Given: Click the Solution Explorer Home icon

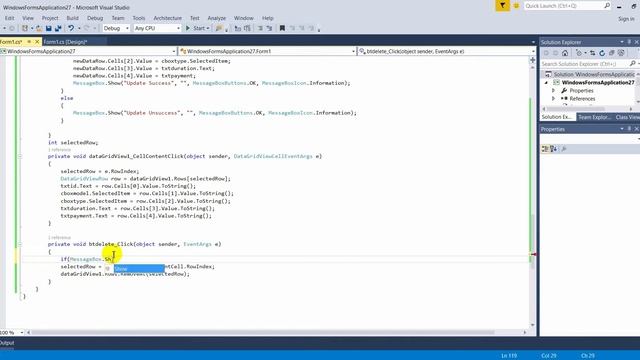Looking at the screenshot, I should 565,53.
